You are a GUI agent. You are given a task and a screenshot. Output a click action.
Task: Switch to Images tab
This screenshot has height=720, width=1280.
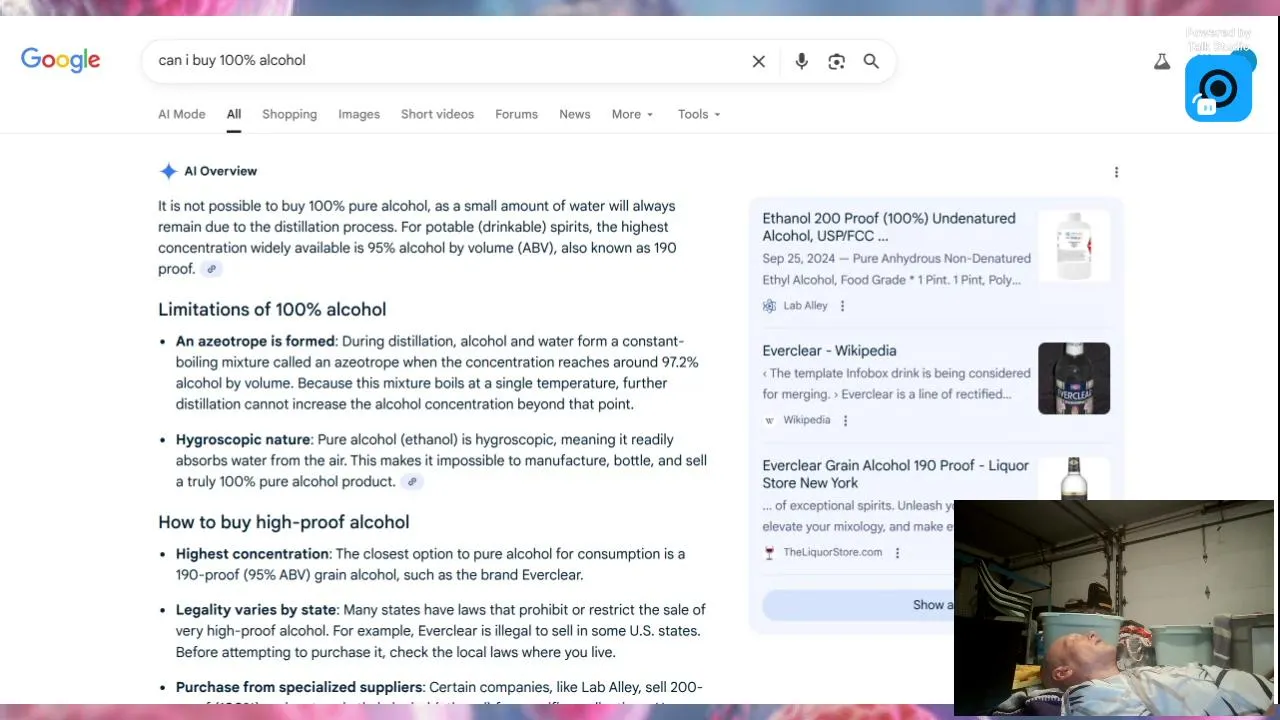359,114
